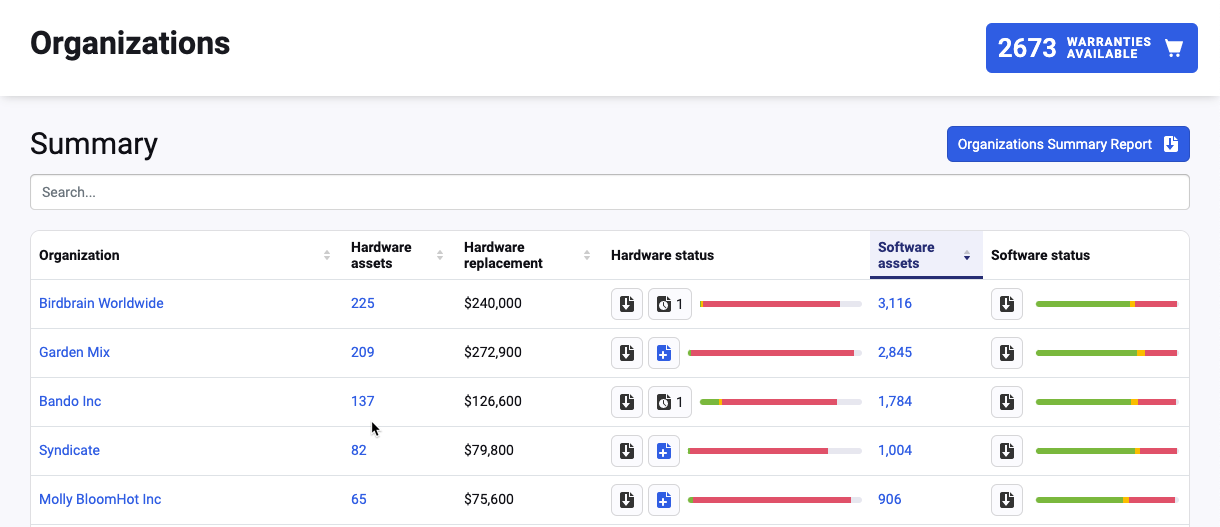Click in the Search field
Viewport: 1220px width, 527px height.
pos(609,192)
